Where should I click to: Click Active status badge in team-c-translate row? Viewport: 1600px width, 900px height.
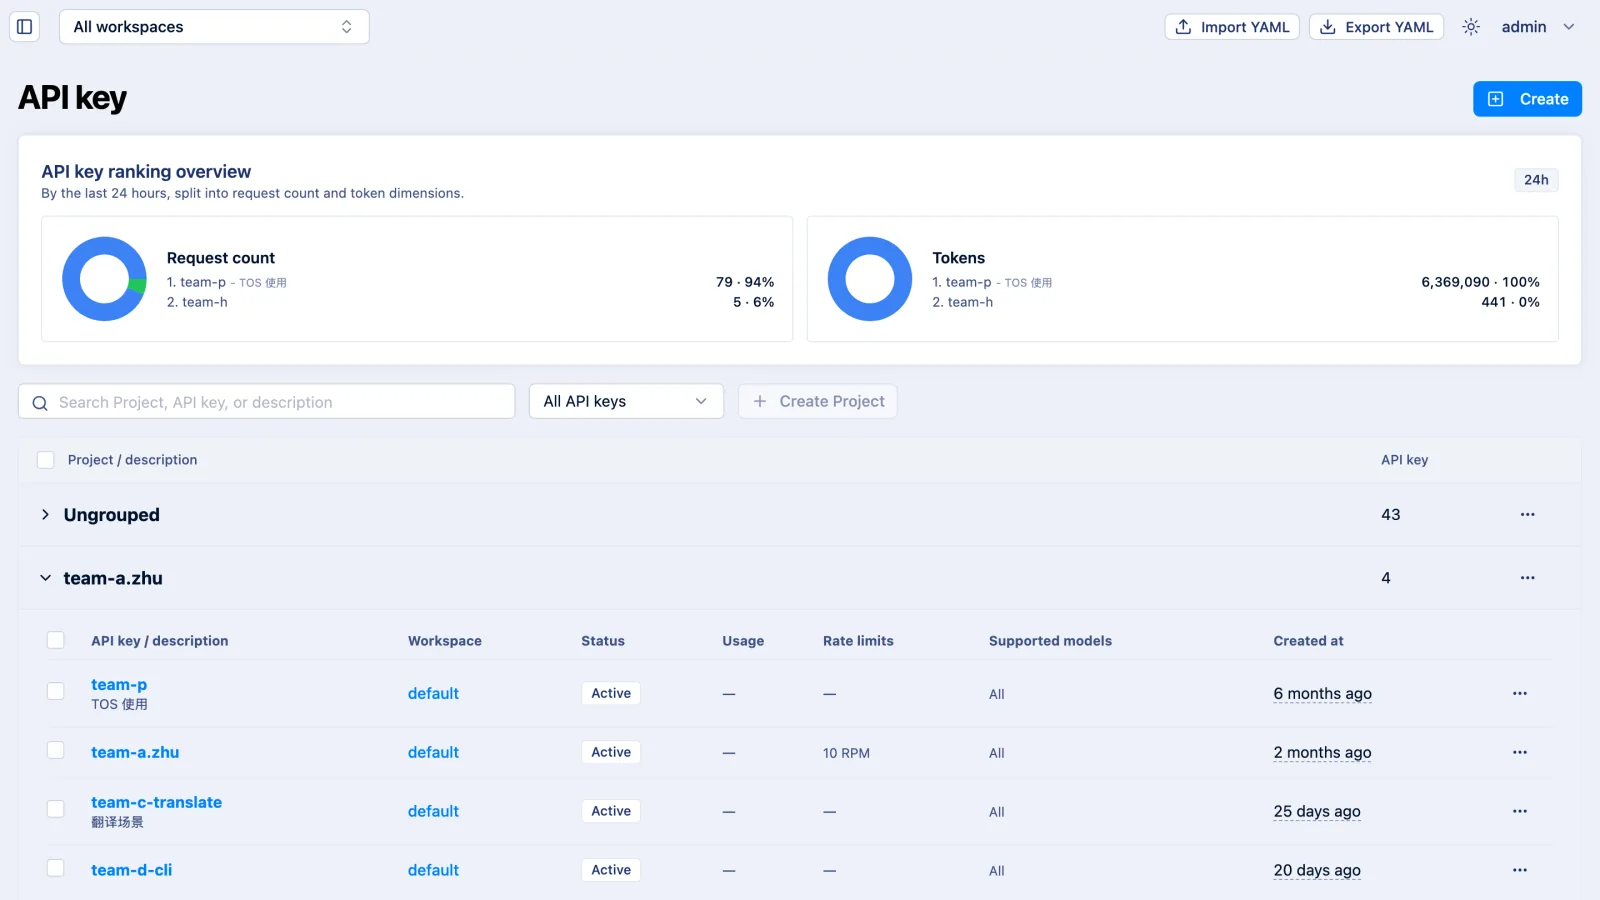click(x=611, y=811)
